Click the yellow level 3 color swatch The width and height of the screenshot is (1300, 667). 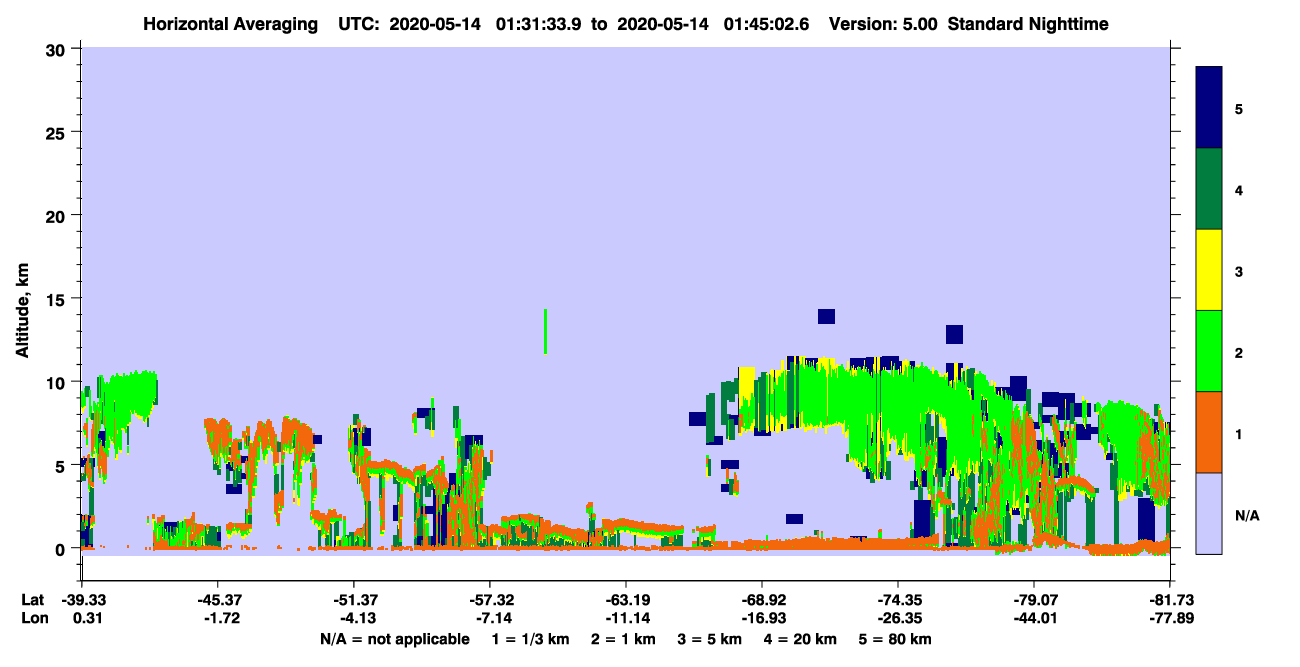point(1209,270)
